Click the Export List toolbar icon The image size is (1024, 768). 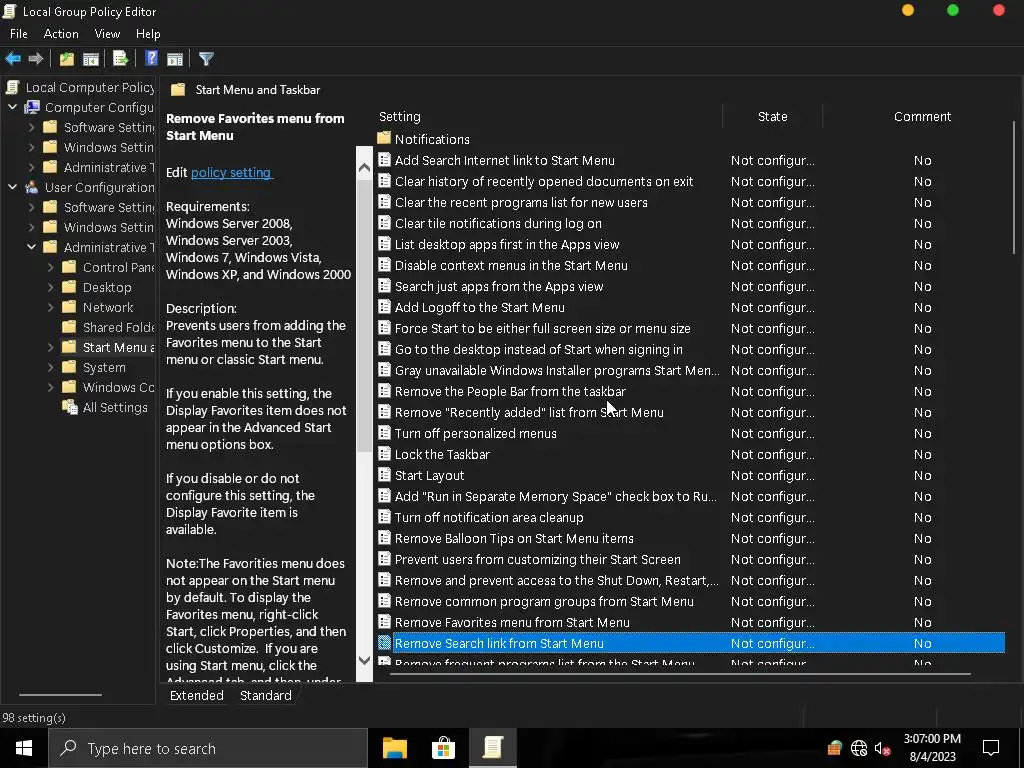coord(120,59)
